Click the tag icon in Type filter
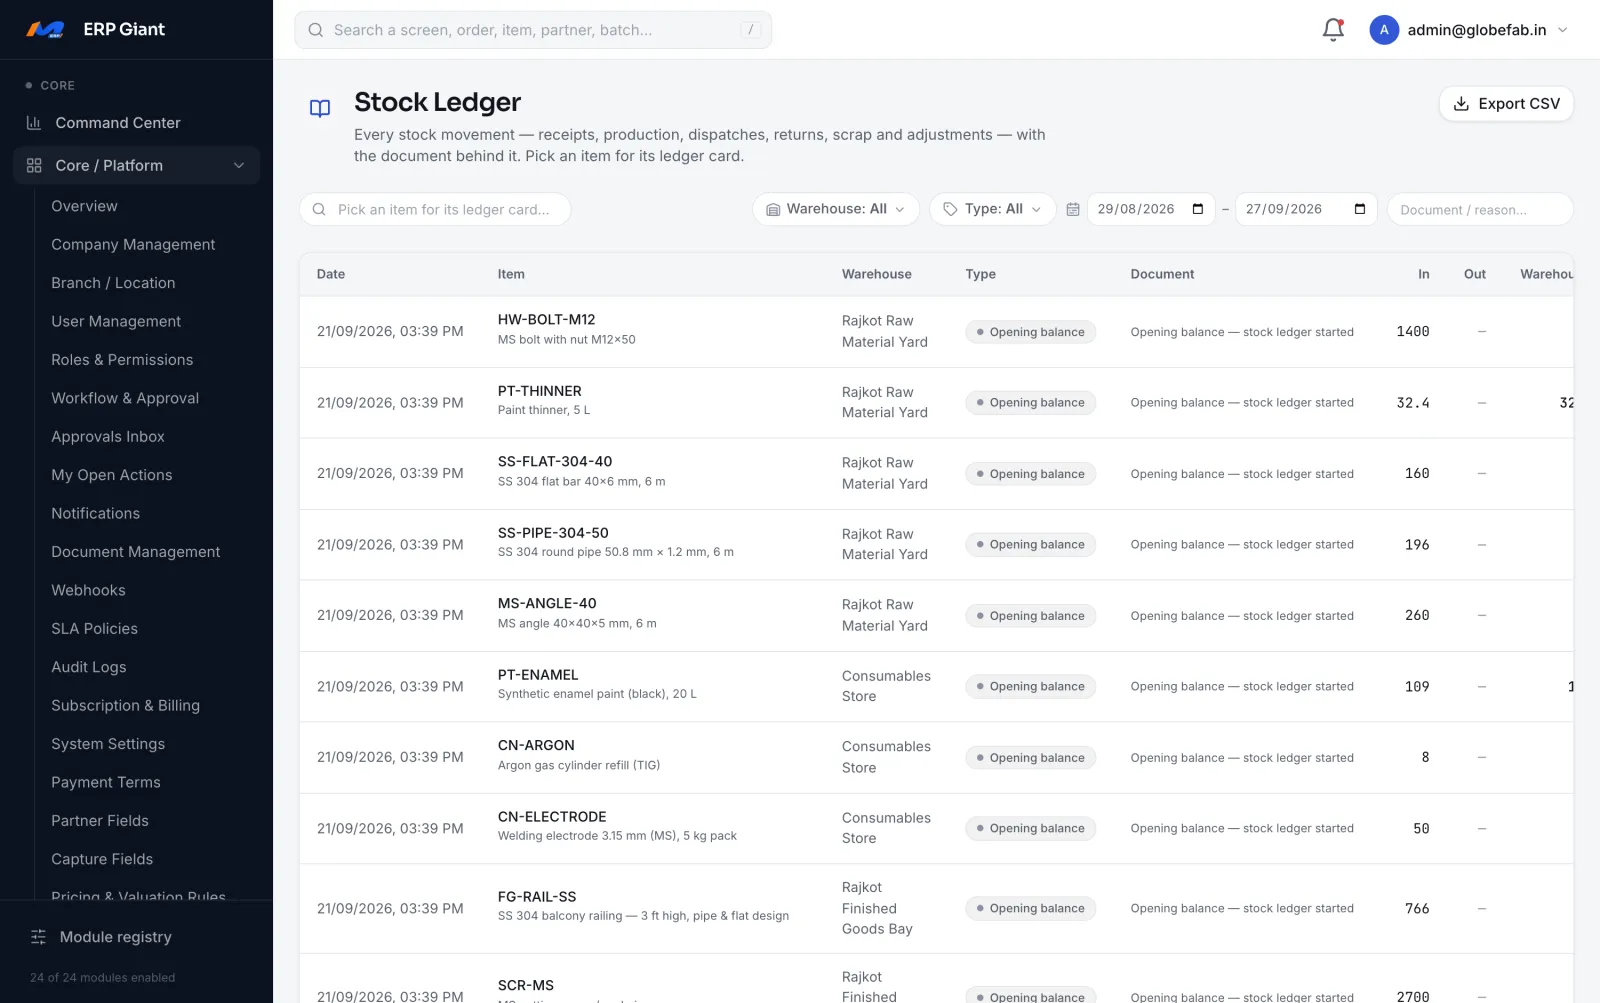 click(x=950, y=210)
